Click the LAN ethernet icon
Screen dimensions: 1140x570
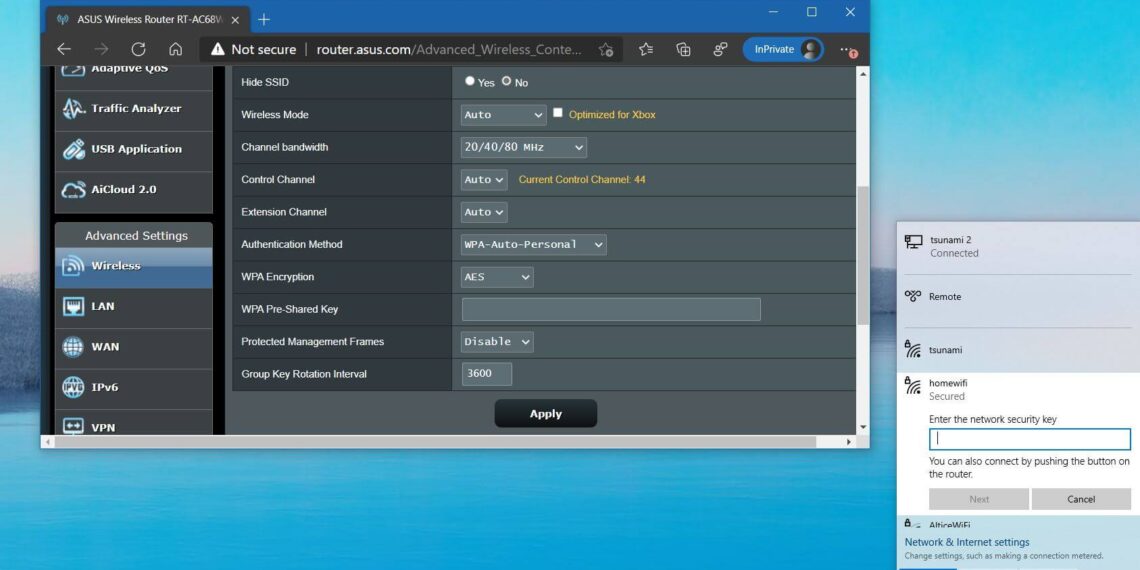click(73, 307)
